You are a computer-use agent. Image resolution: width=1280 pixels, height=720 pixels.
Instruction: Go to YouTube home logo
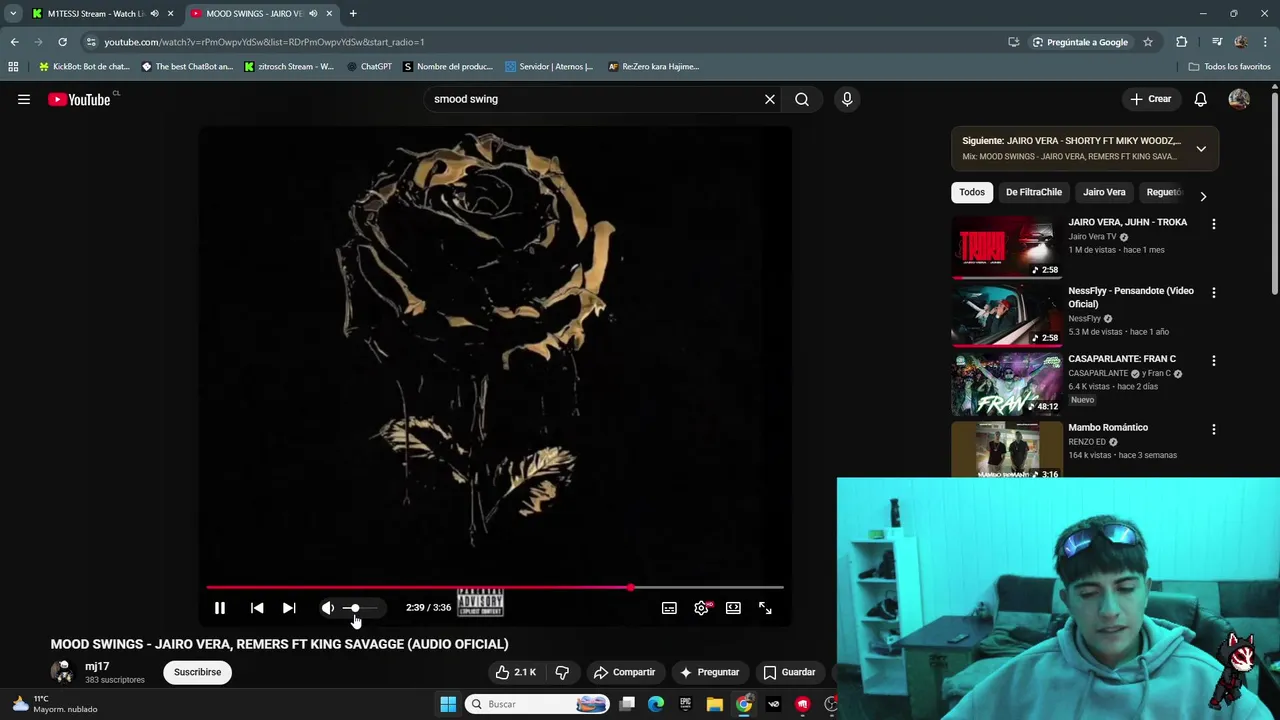80,99
